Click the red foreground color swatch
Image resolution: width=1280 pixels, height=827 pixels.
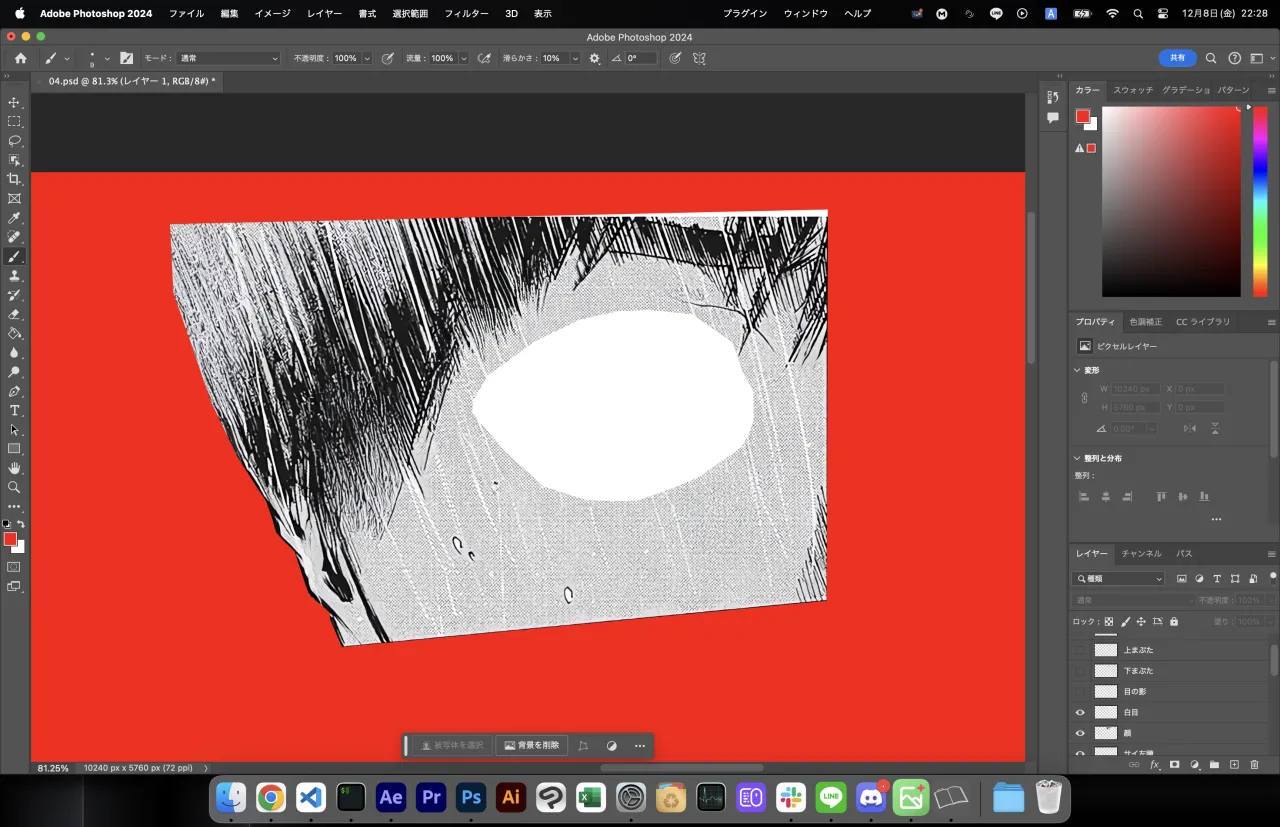pos(10,539)
